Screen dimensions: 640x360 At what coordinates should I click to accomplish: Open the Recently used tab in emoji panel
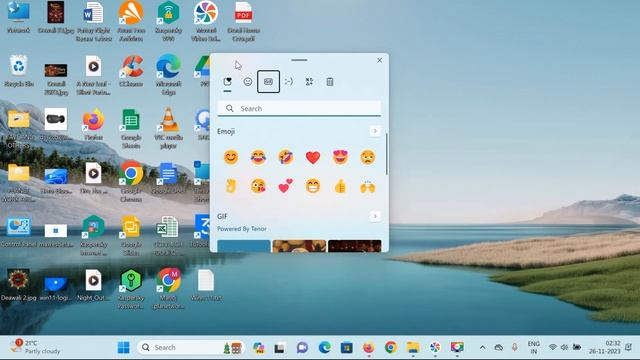228,82
